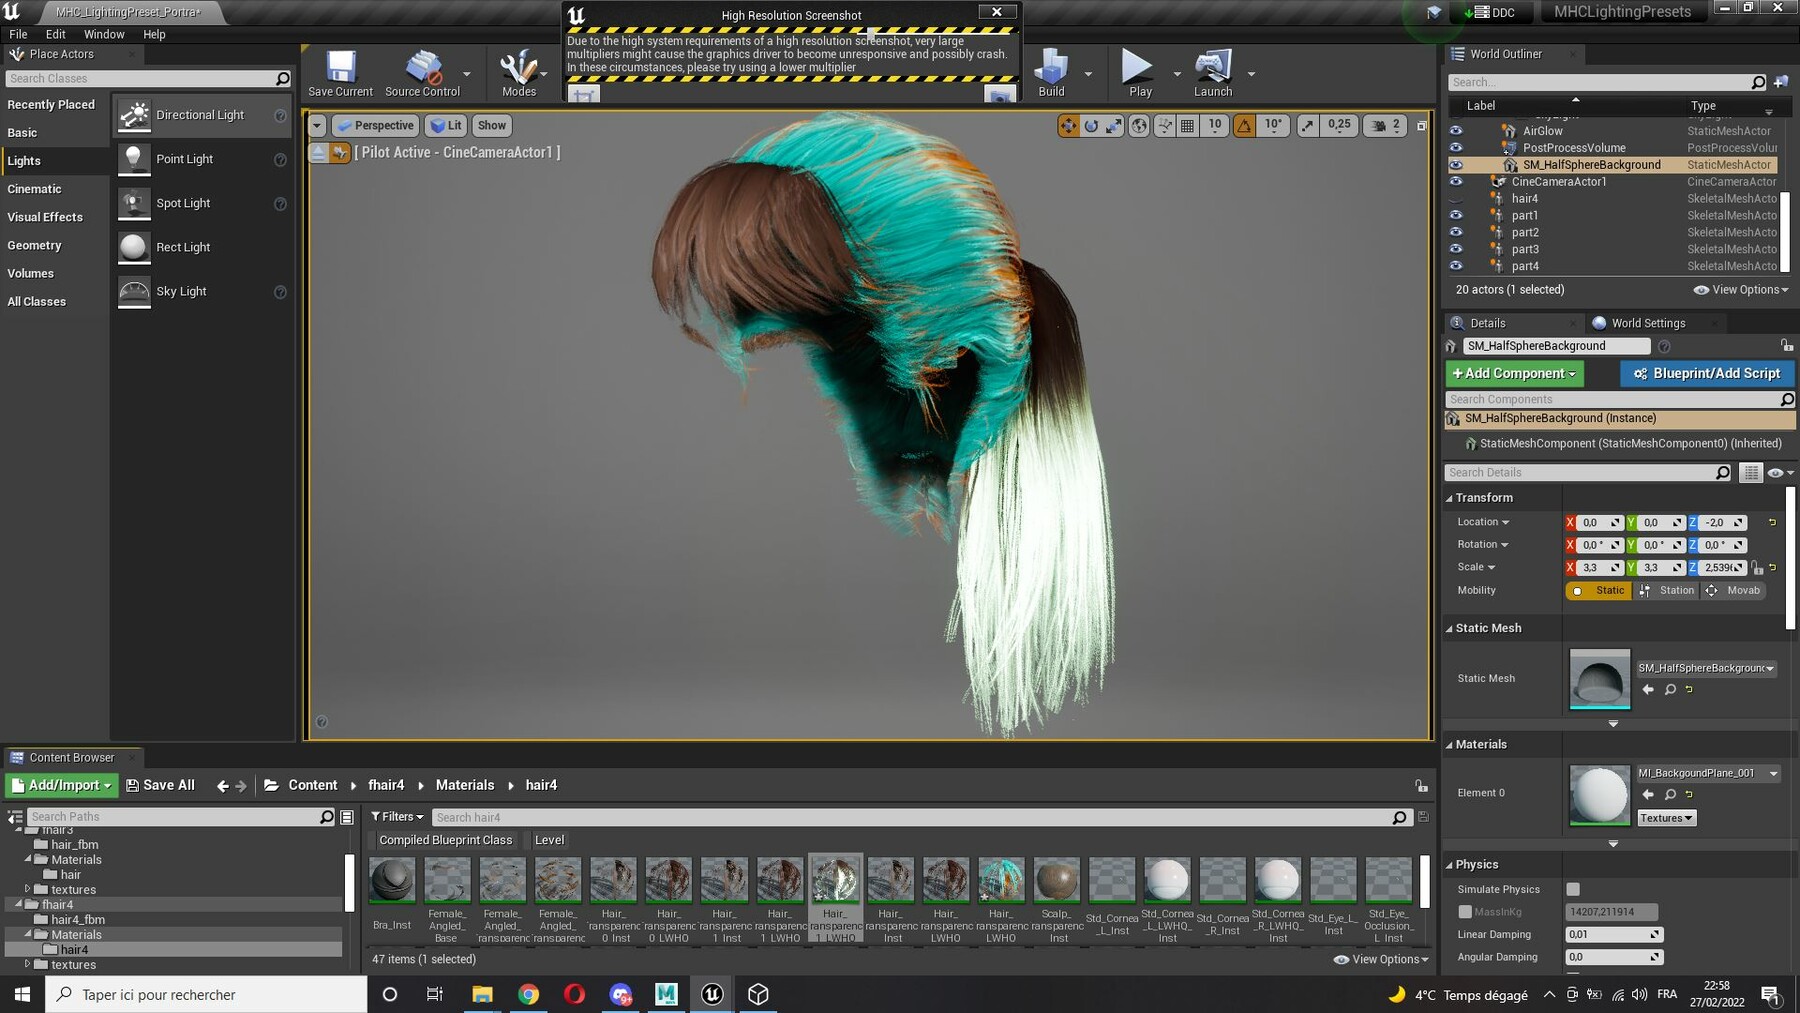Screen dimensions: 1800x1013
Task: Open Chrome from Windows taskbar
Action: [x=529, y=994]
